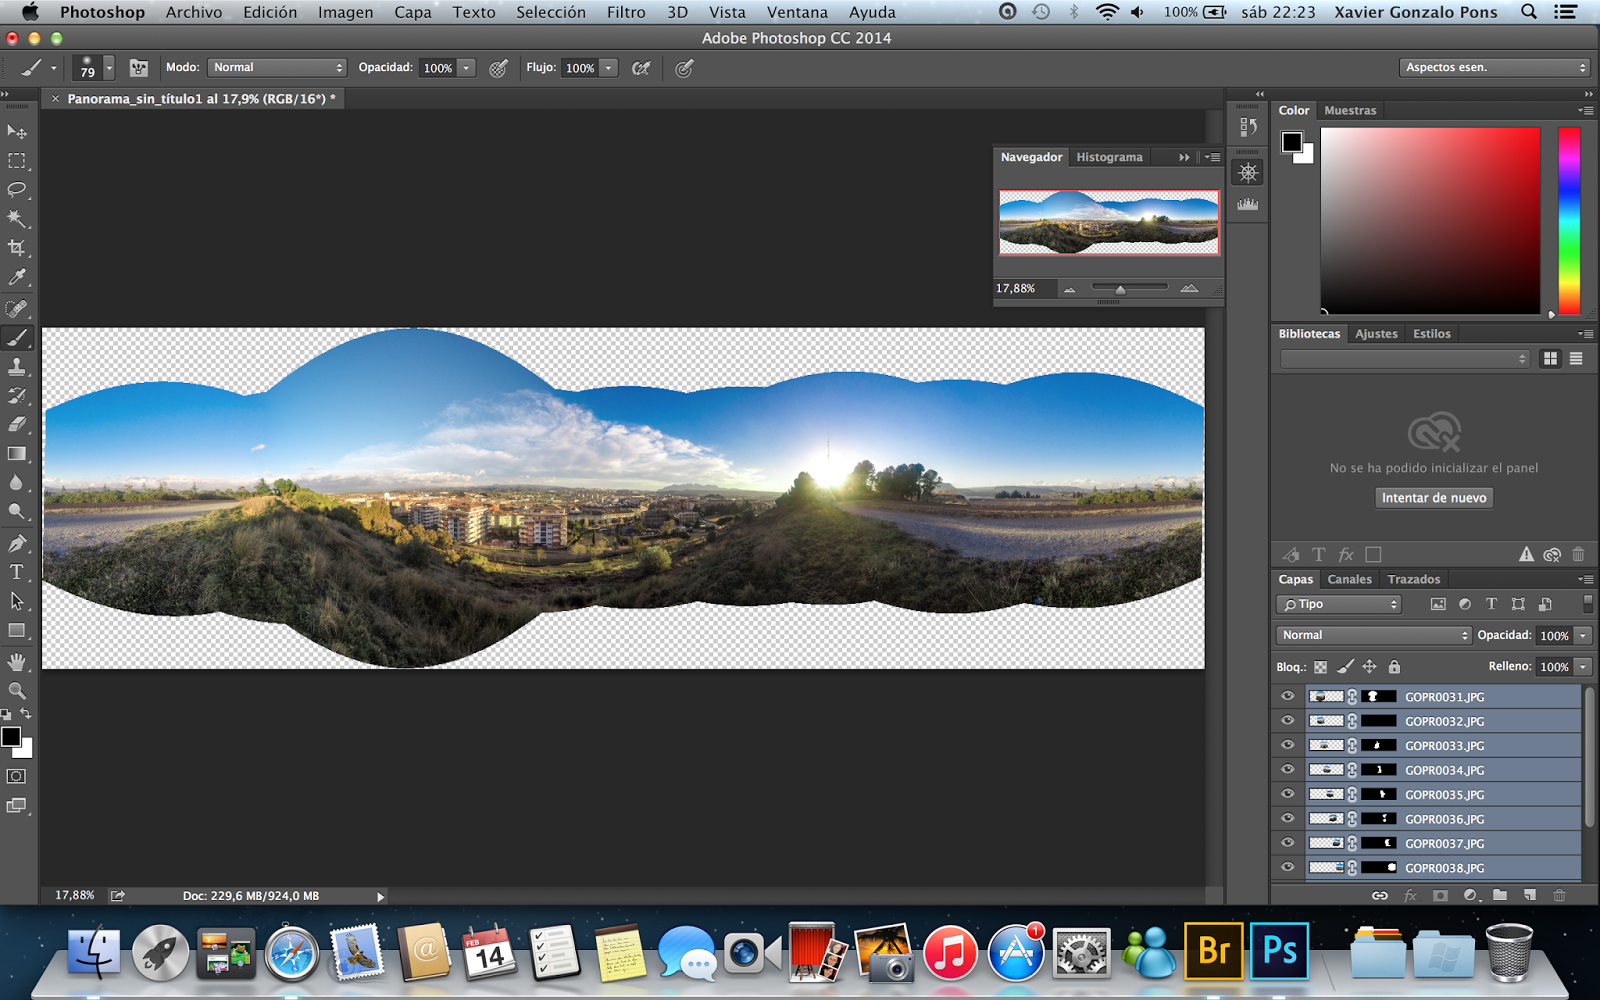The height and width of the screenshot is (1000, 1600).
Task: Select the Lasso tool
Action: [x=17, y=189]
